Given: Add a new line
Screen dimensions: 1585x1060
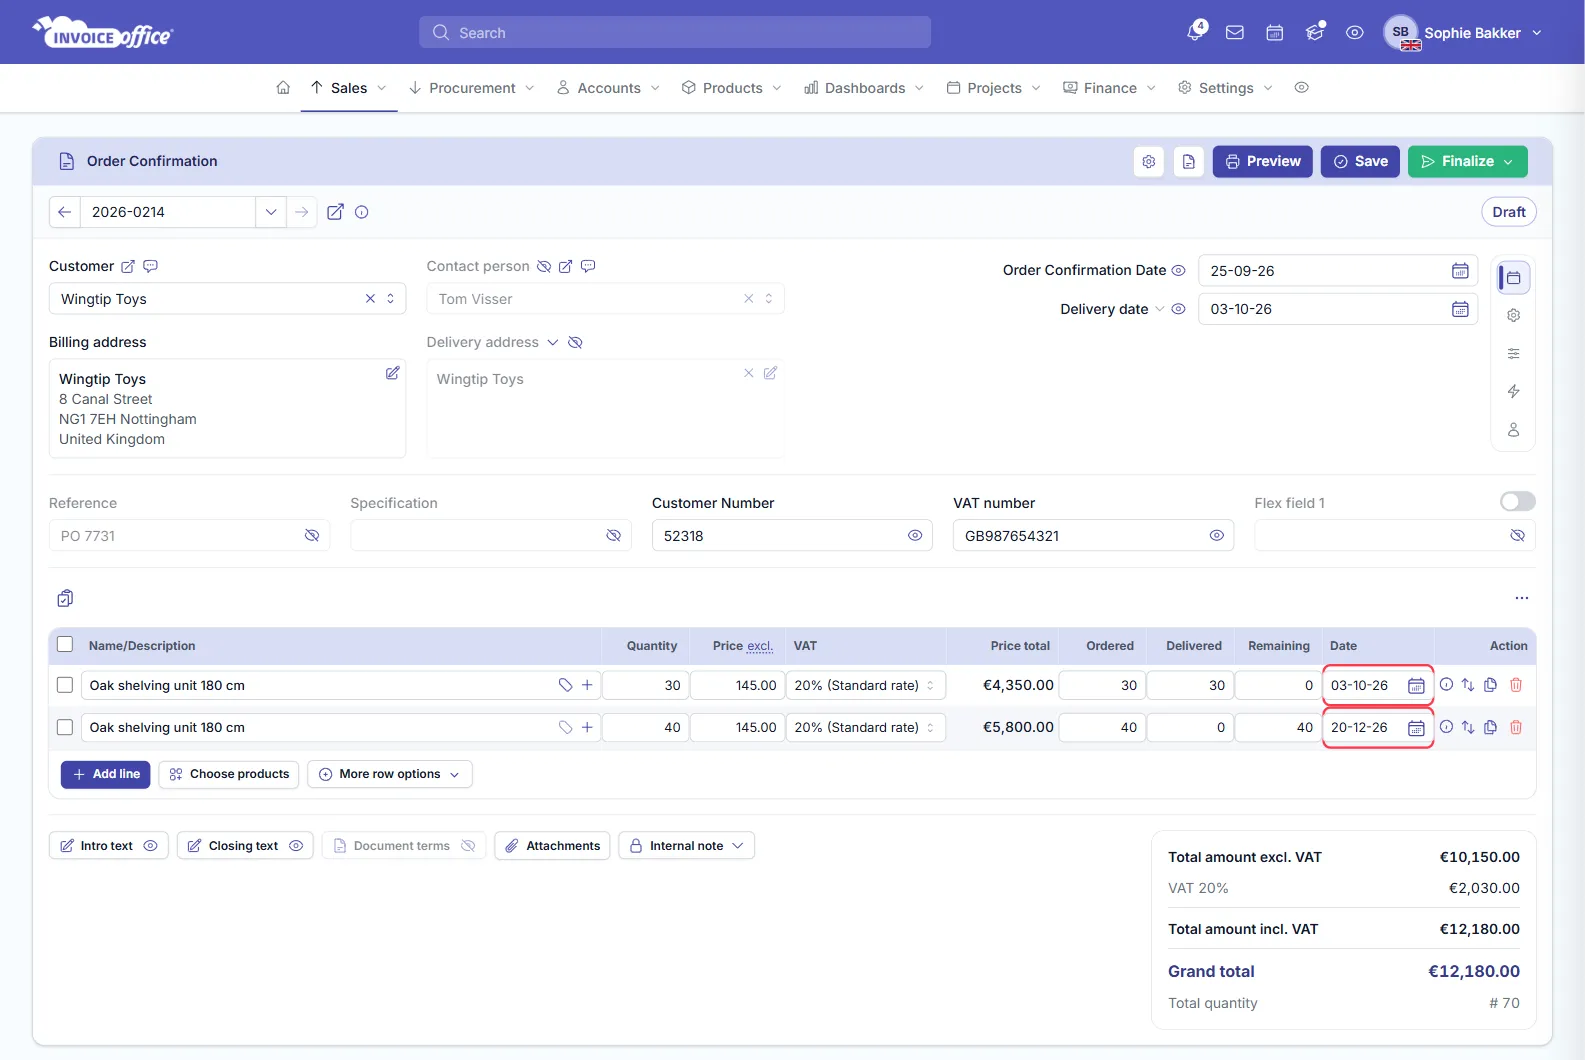Looking at the screenshot, I should (x=106, y=774).
